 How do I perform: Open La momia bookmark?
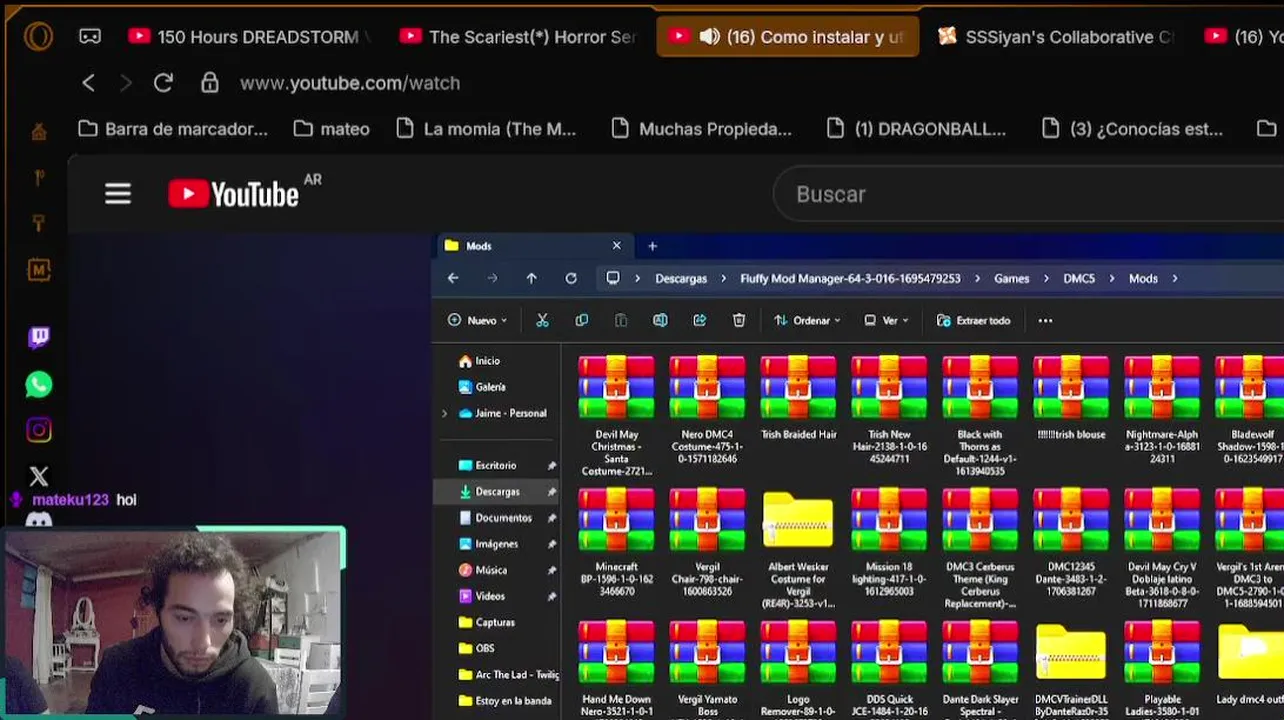pos(486,129)
